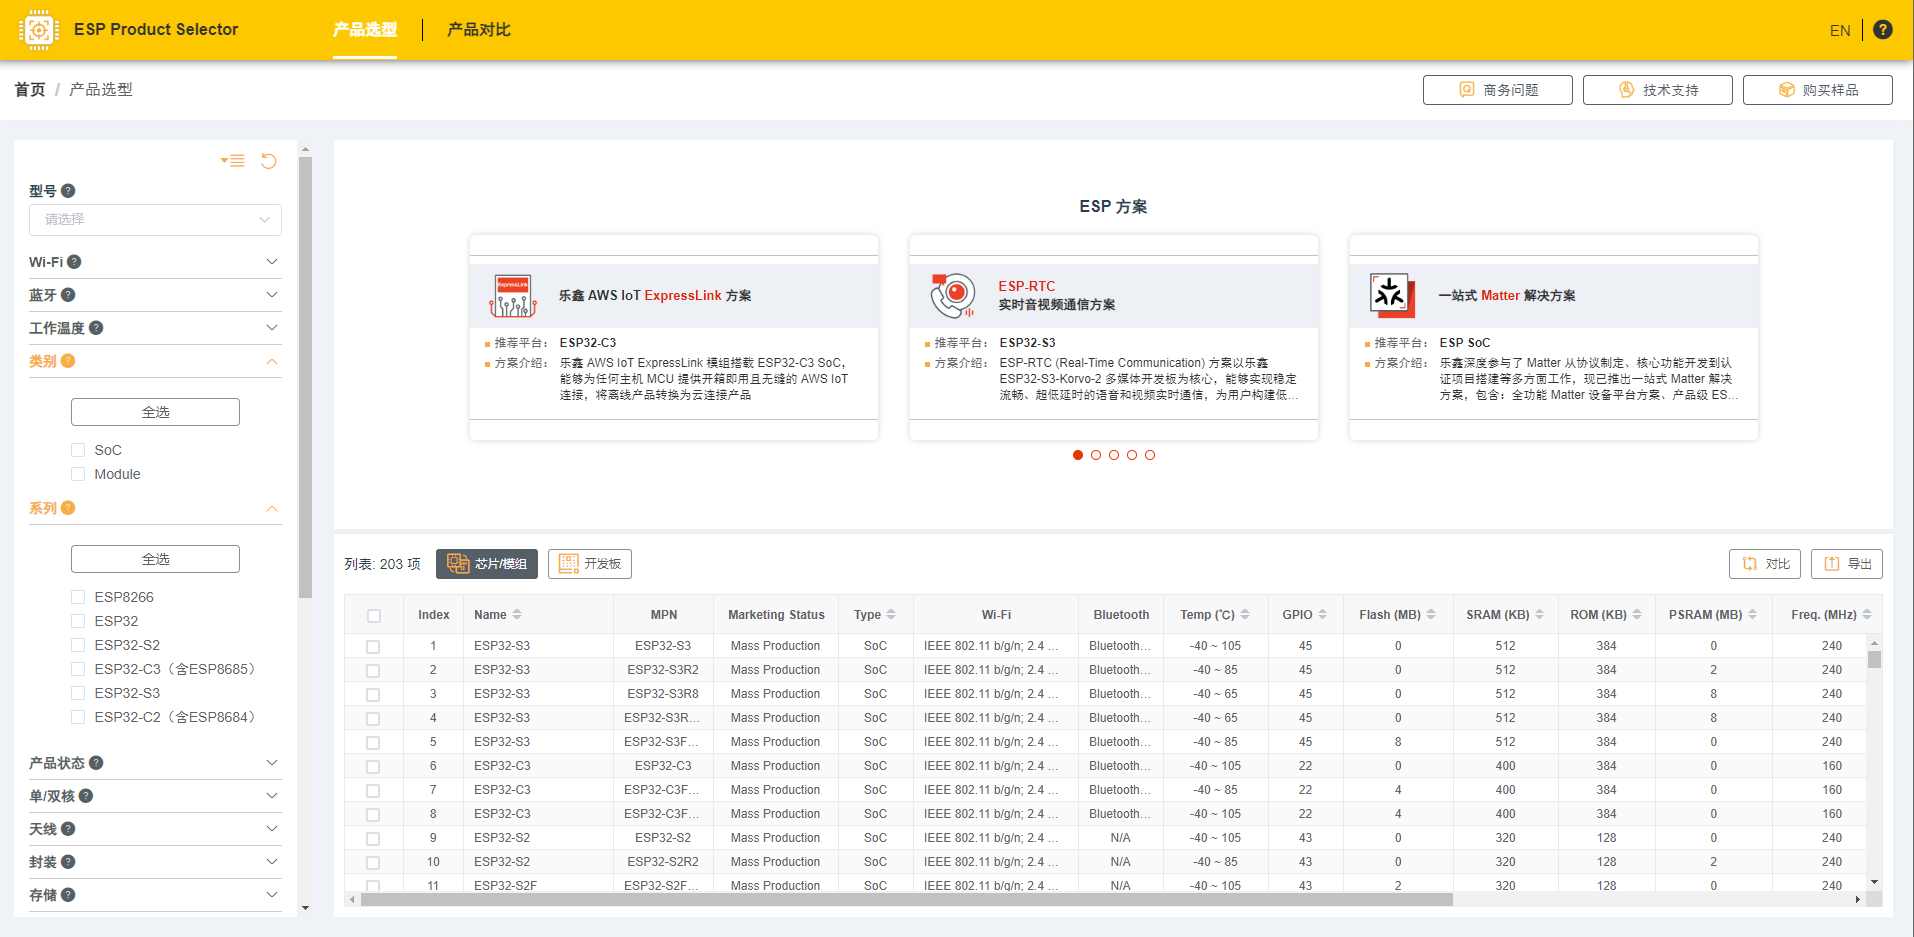Collapse filters using the indent list icon
The width and height of the screenshot is (1914, 937).
pos(233,161)
